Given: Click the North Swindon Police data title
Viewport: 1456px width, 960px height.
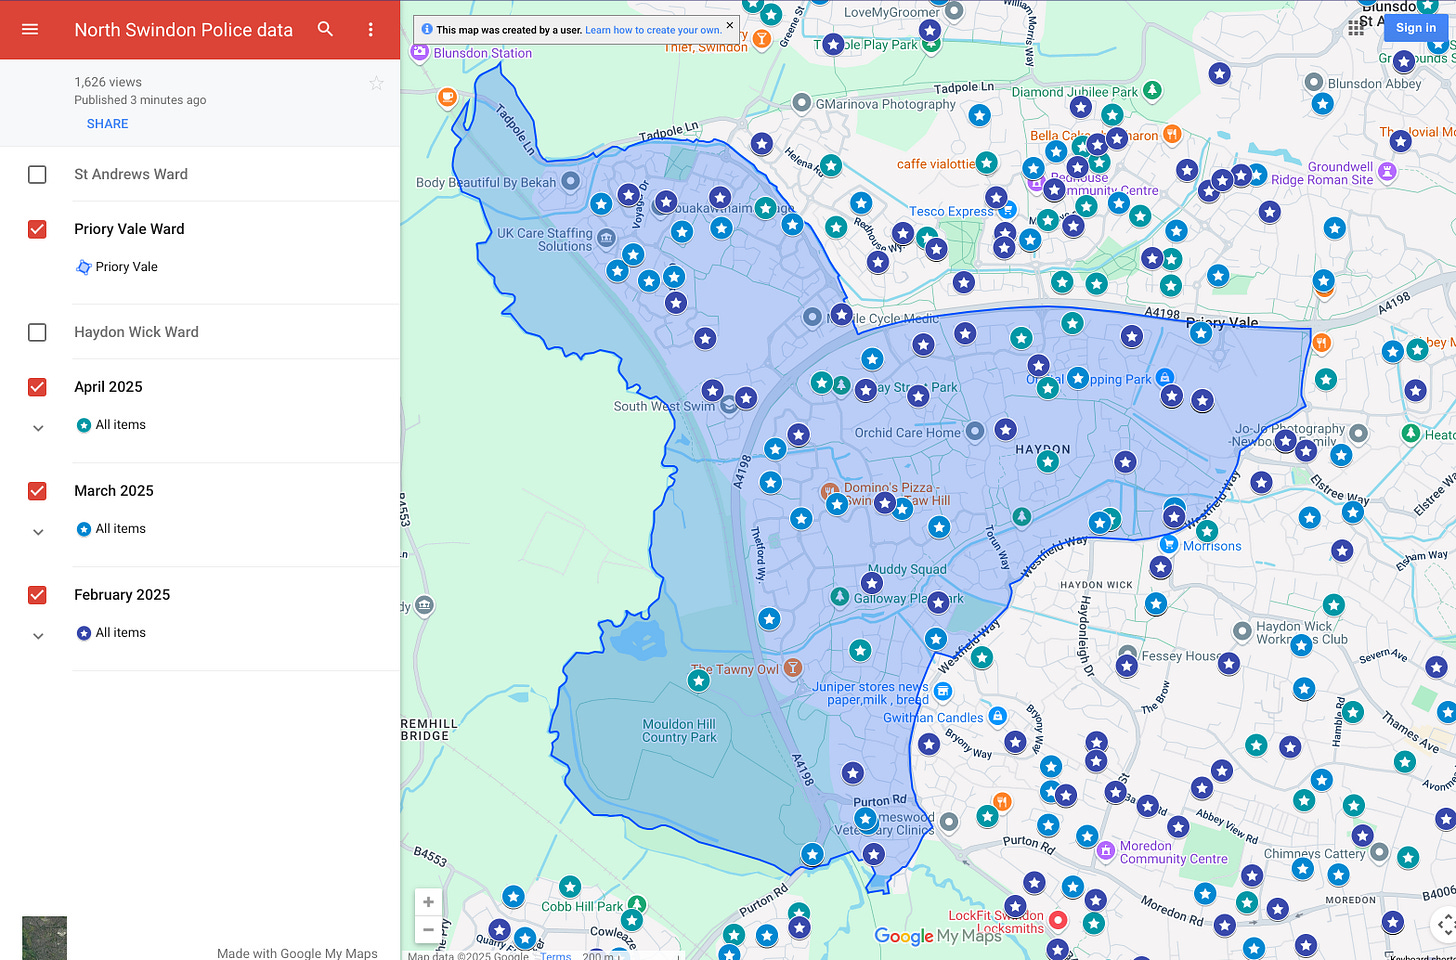Looking at the screenshot, I should coord(183,30).
